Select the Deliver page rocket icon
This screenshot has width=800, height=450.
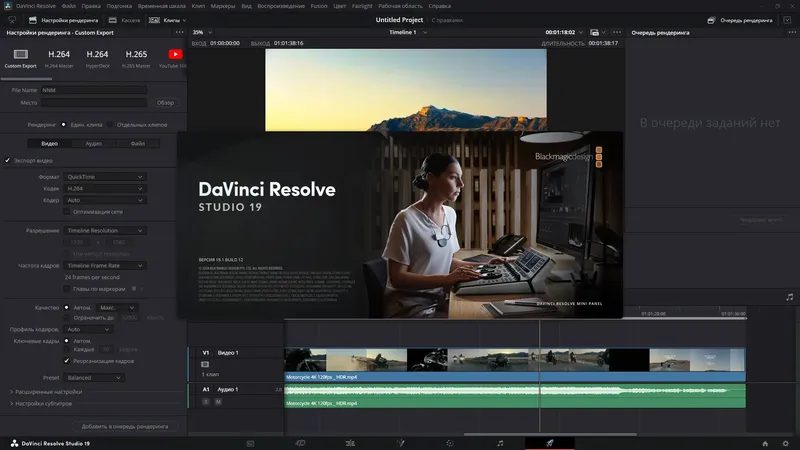click(x=549, y=443)
